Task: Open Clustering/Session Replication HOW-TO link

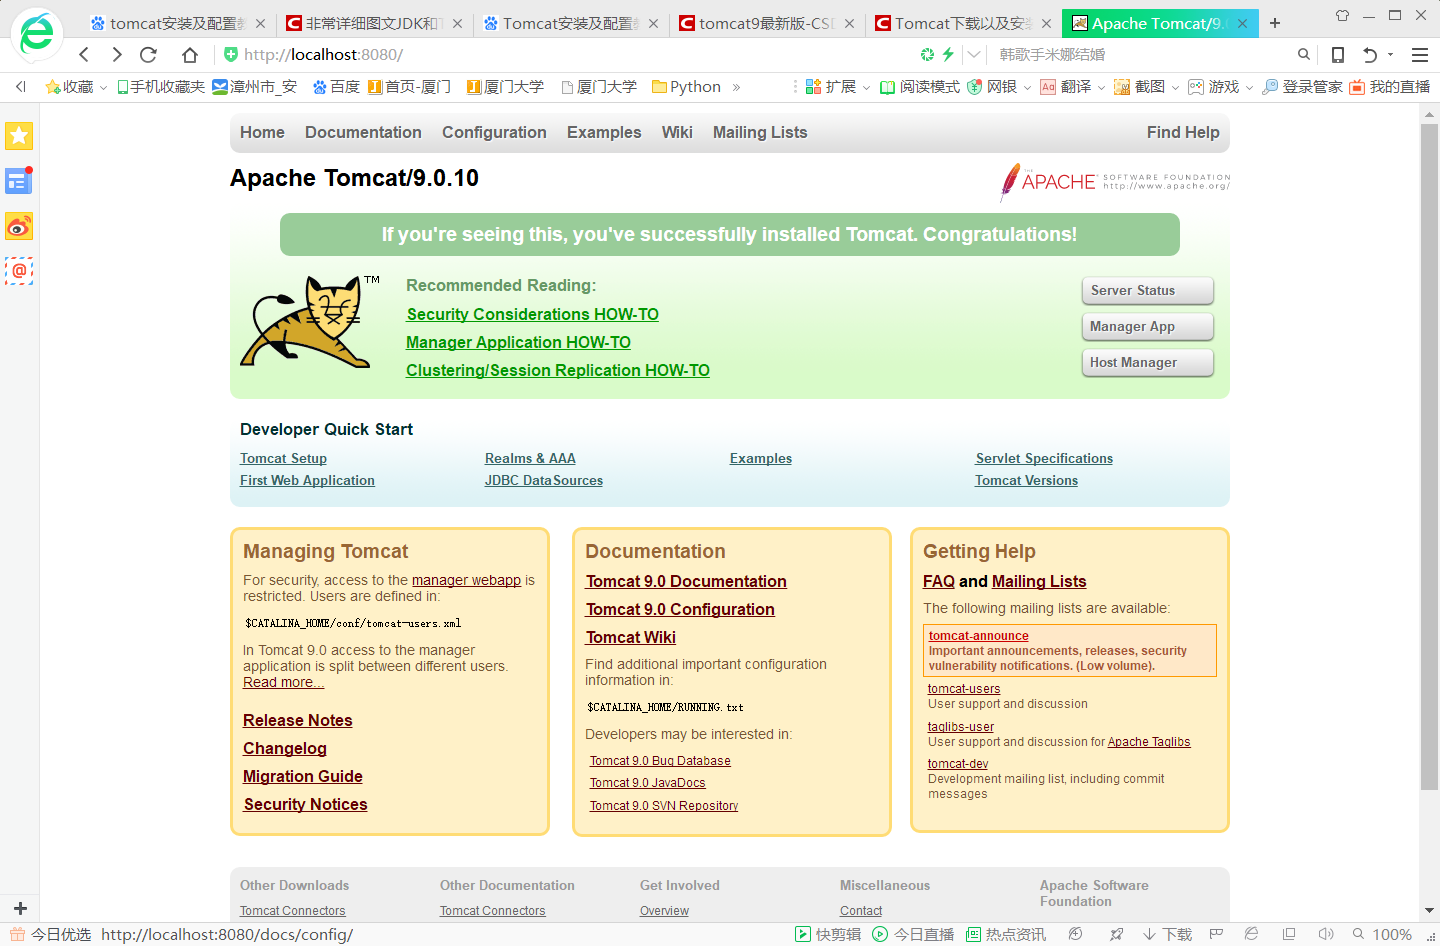Action: [x=558, y=370]
